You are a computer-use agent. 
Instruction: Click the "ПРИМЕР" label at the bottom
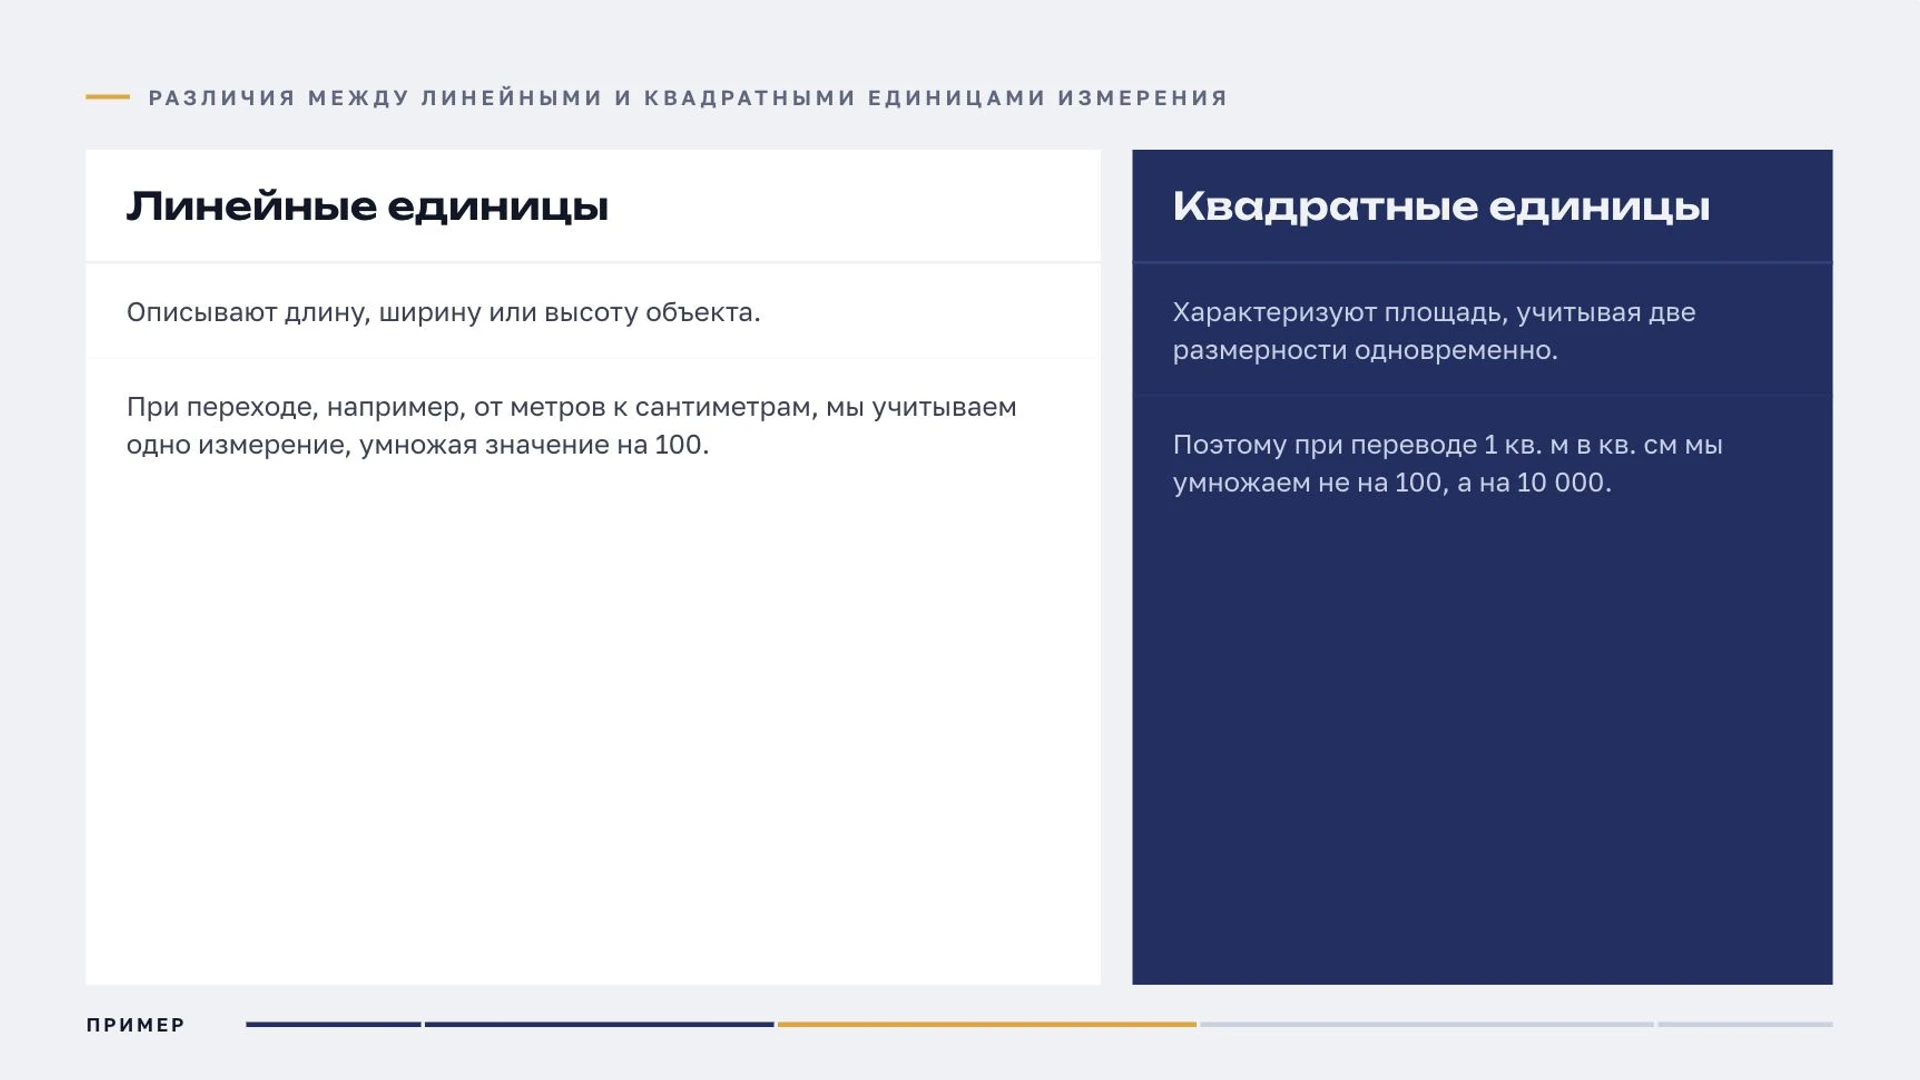pyautogui.click(x=136, y=1025)
